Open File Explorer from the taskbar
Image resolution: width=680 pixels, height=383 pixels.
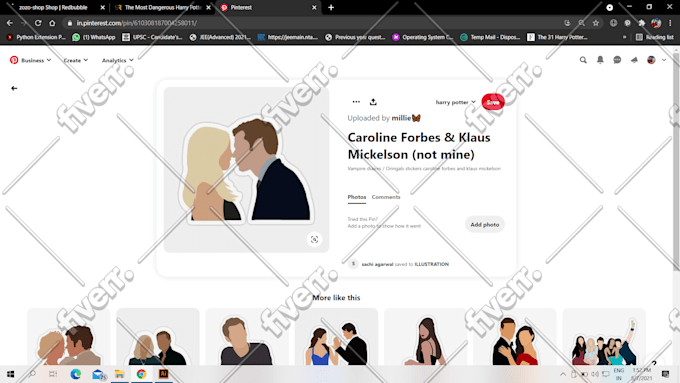[119, 374]
